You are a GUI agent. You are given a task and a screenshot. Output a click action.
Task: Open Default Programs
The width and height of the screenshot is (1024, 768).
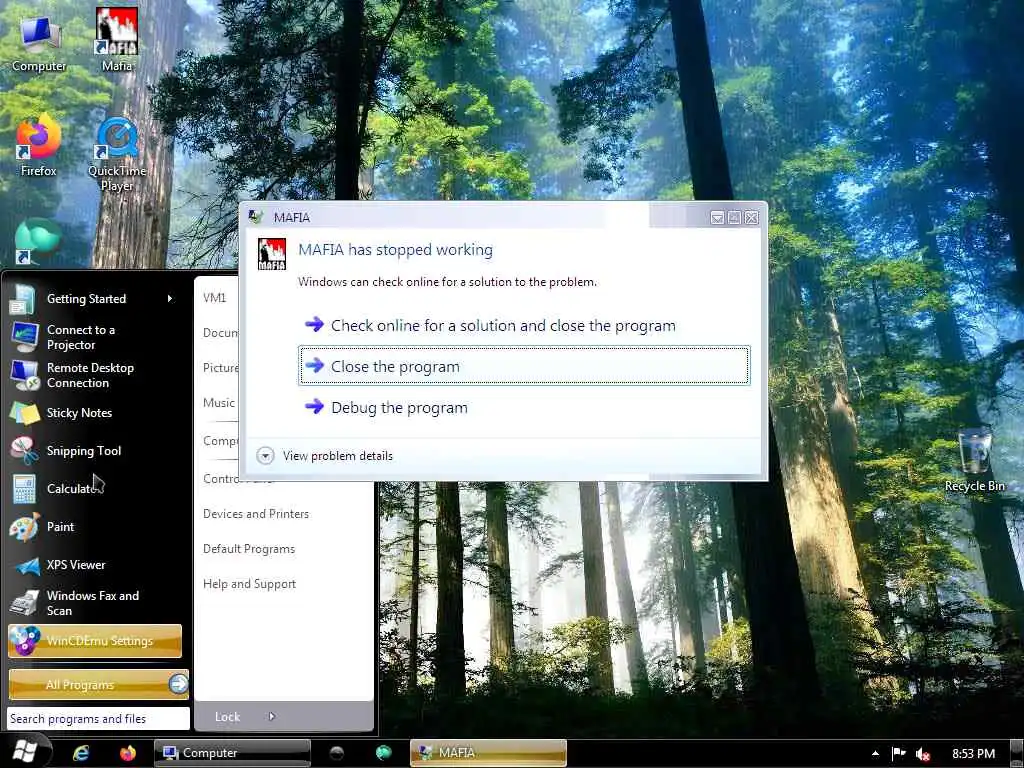(249, 549)
